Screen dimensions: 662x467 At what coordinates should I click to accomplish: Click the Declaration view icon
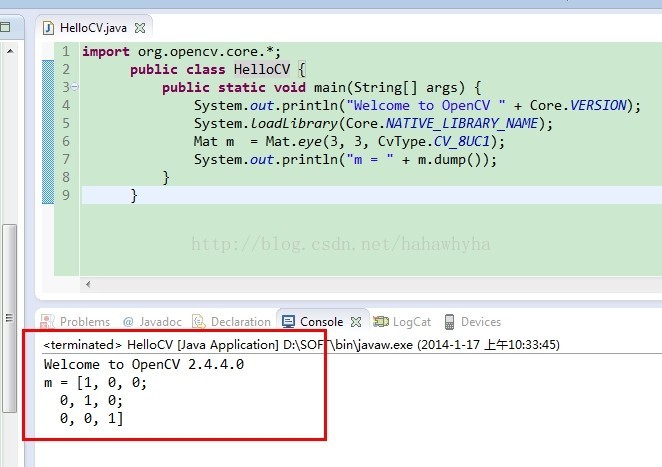198,322
